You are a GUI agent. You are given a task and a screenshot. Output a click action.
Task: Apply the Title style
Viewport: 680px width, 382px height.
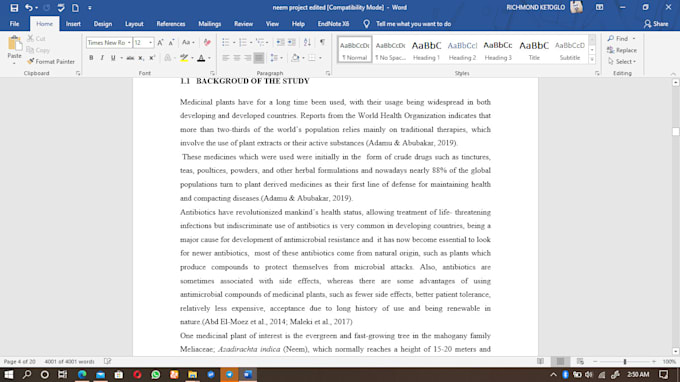[x=534, y=50]
